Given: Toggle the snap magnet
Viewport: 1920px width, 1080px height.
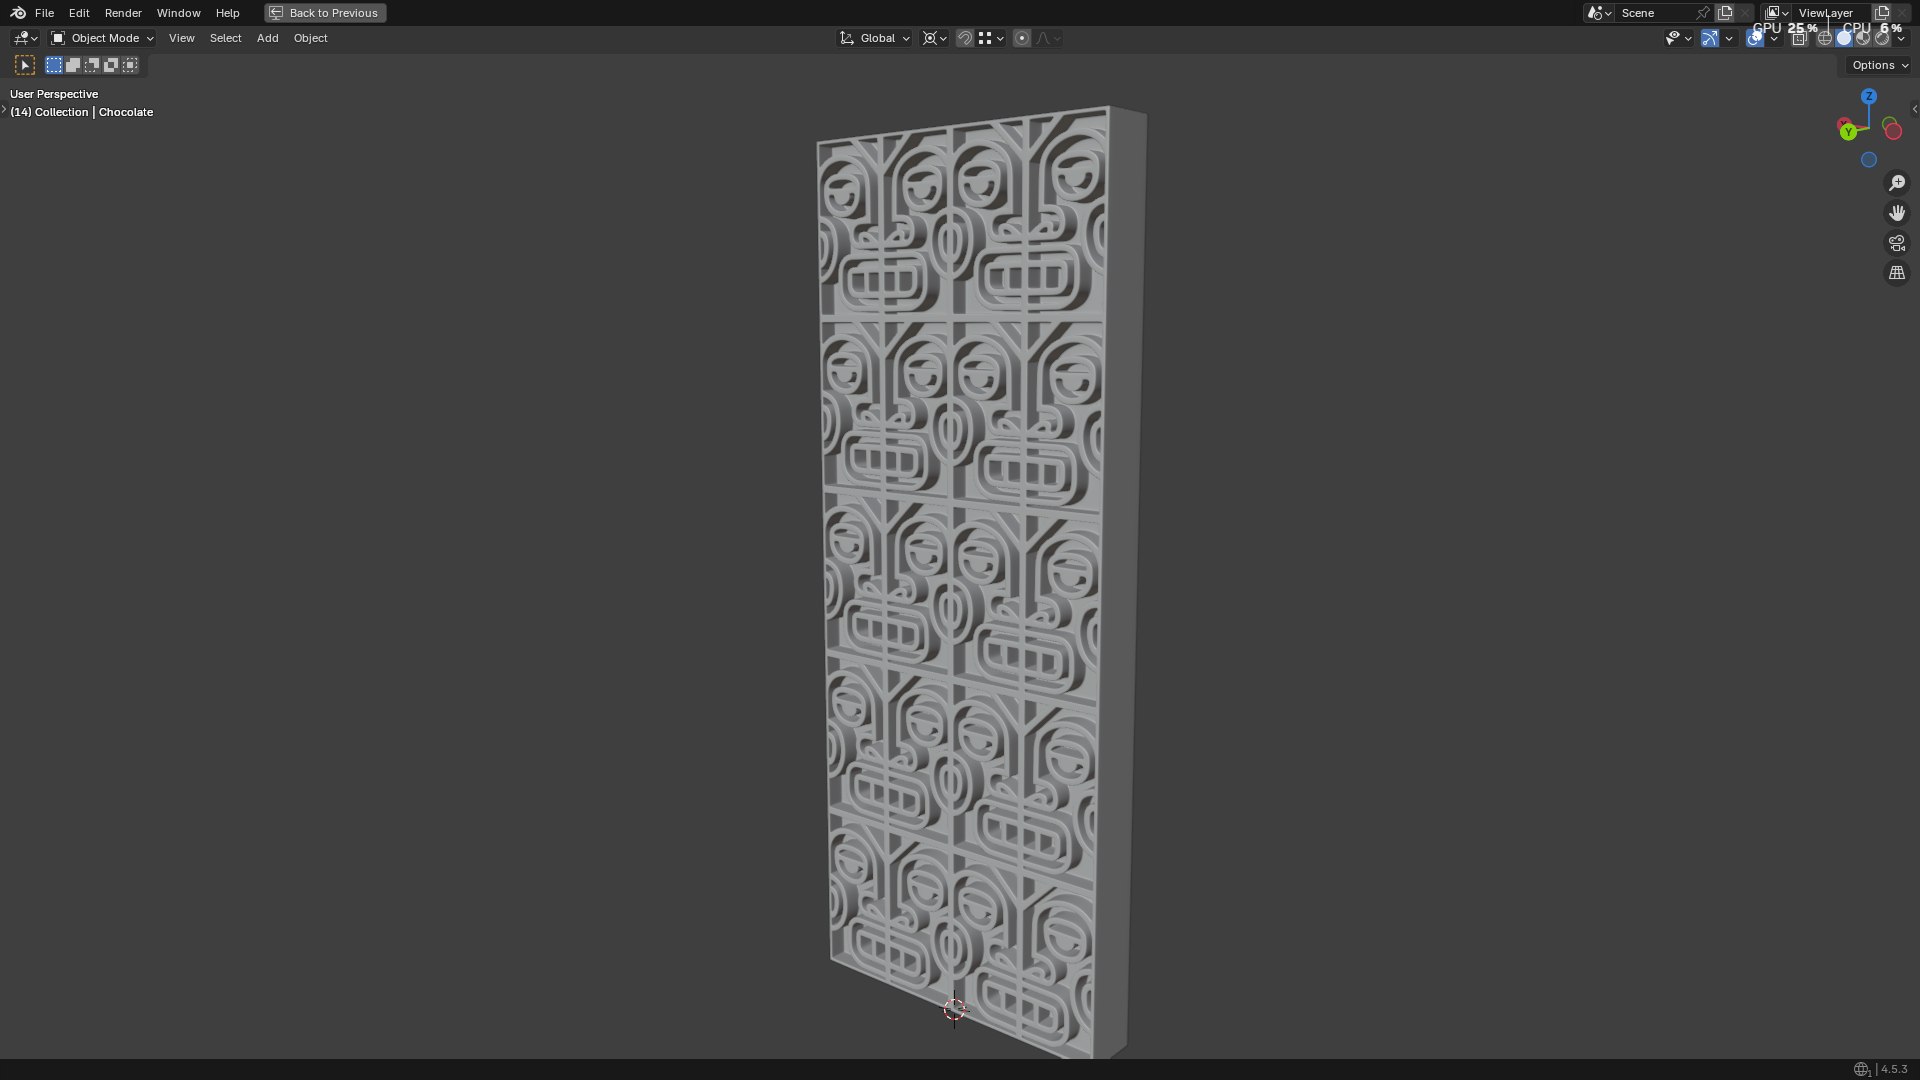Looking at the screenshot, I should 965,38.
